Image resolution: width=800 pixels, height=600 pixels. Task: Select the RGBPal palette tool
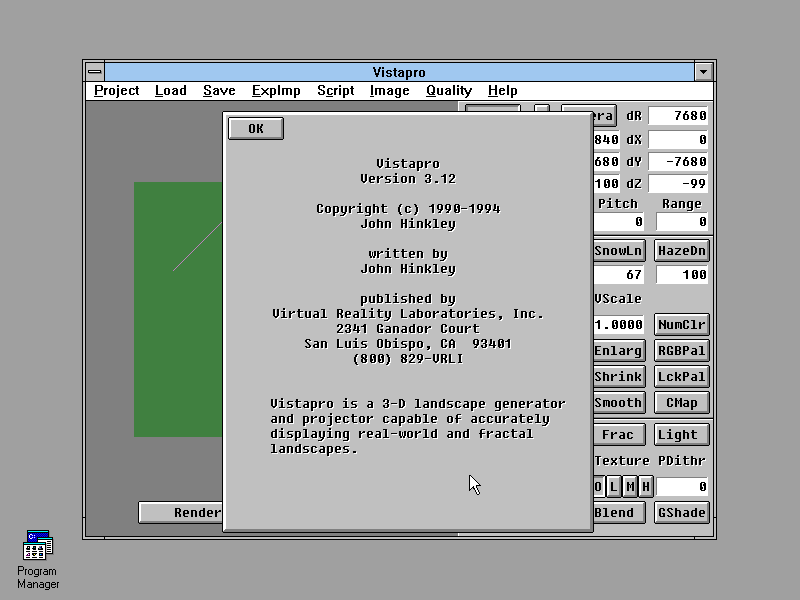coord(681,350)
